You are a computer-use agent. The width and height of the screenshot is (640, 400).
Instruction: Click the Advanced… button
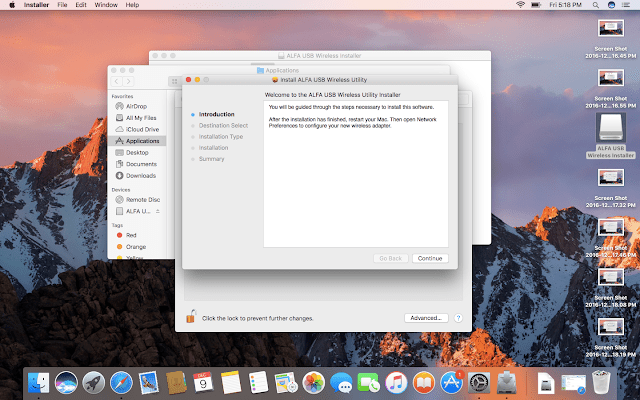click(425, 318)
